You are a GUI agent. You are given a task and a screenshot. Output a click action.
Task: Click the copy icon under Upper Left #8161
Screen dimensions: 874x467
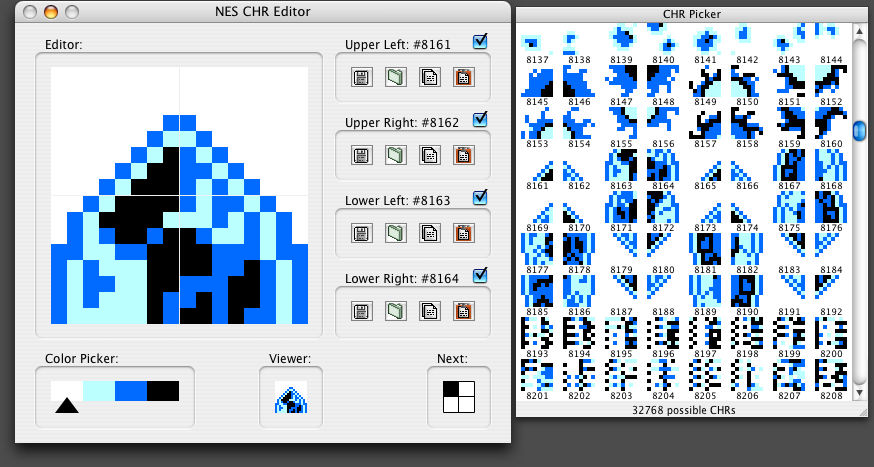coord(429,77)
